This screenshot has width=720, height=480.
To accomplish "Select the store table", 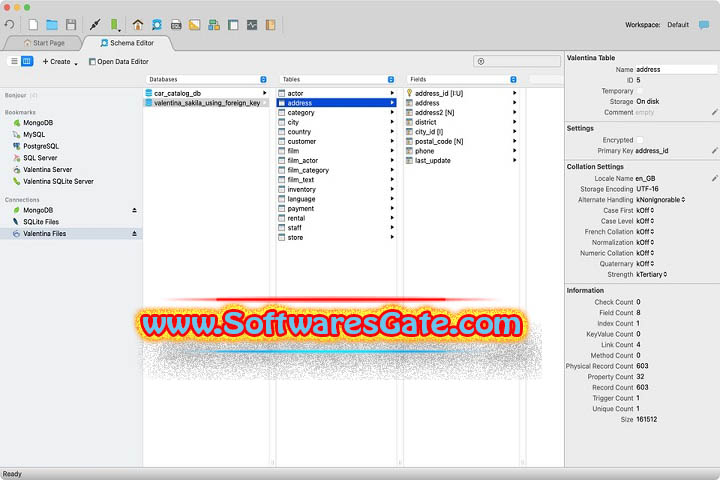I will pos(336,237).
